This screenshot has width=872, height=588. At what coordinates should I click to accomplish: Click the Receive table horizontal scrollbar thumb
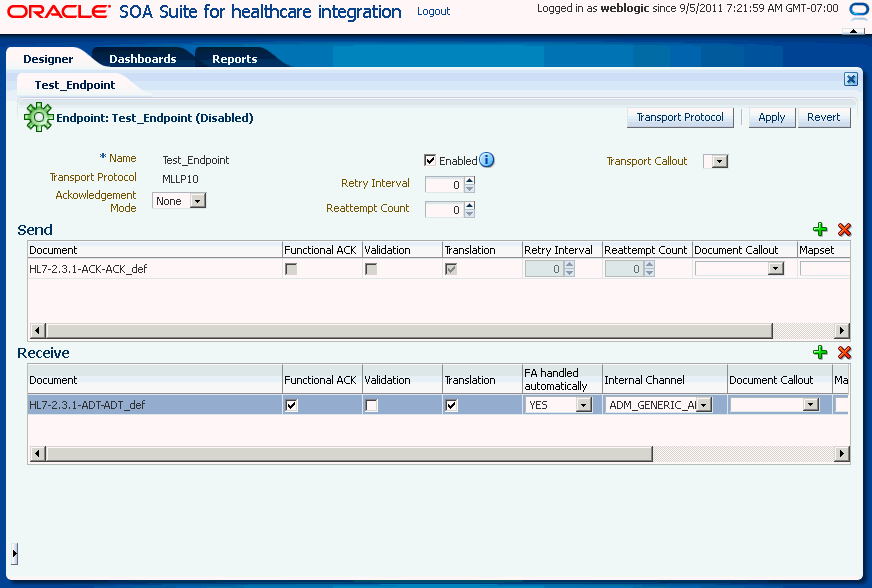(x=349, y=453)
